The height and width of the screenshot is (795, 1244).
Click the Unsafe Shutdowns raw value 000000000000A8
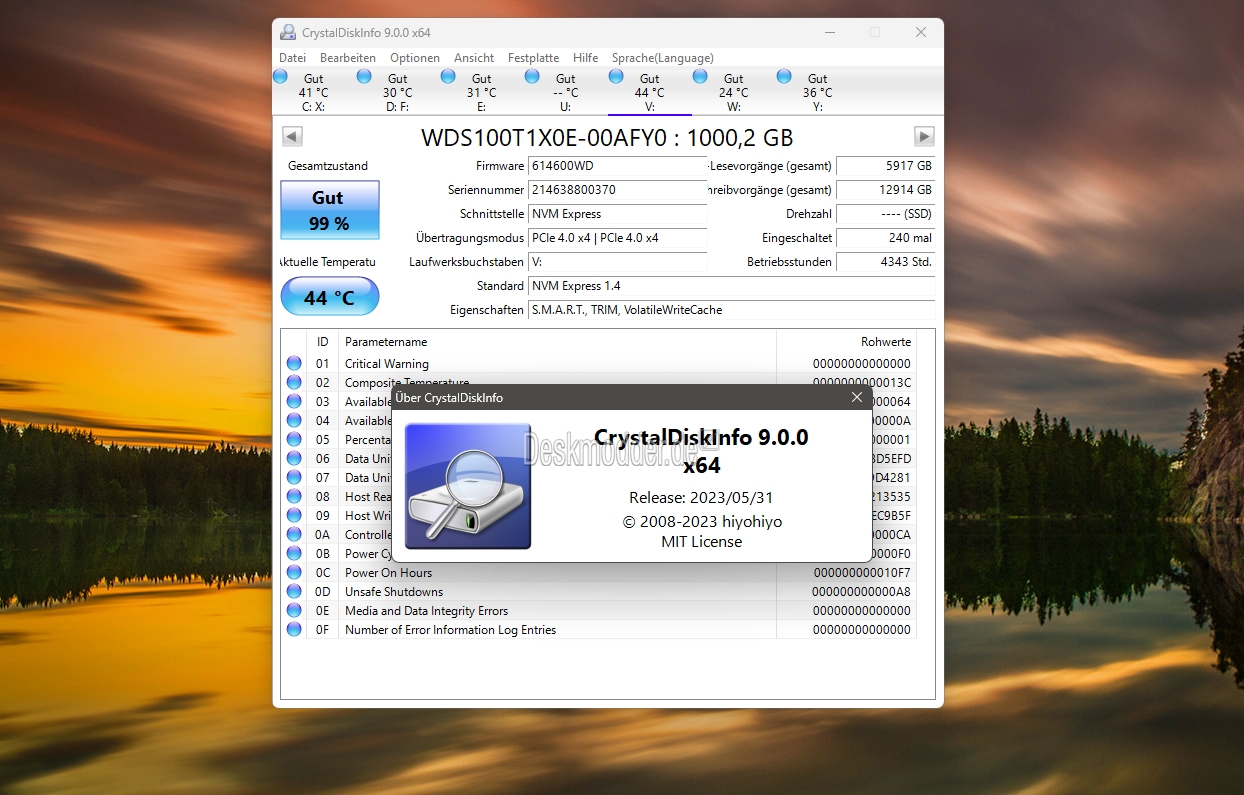[x=862, y=592]
